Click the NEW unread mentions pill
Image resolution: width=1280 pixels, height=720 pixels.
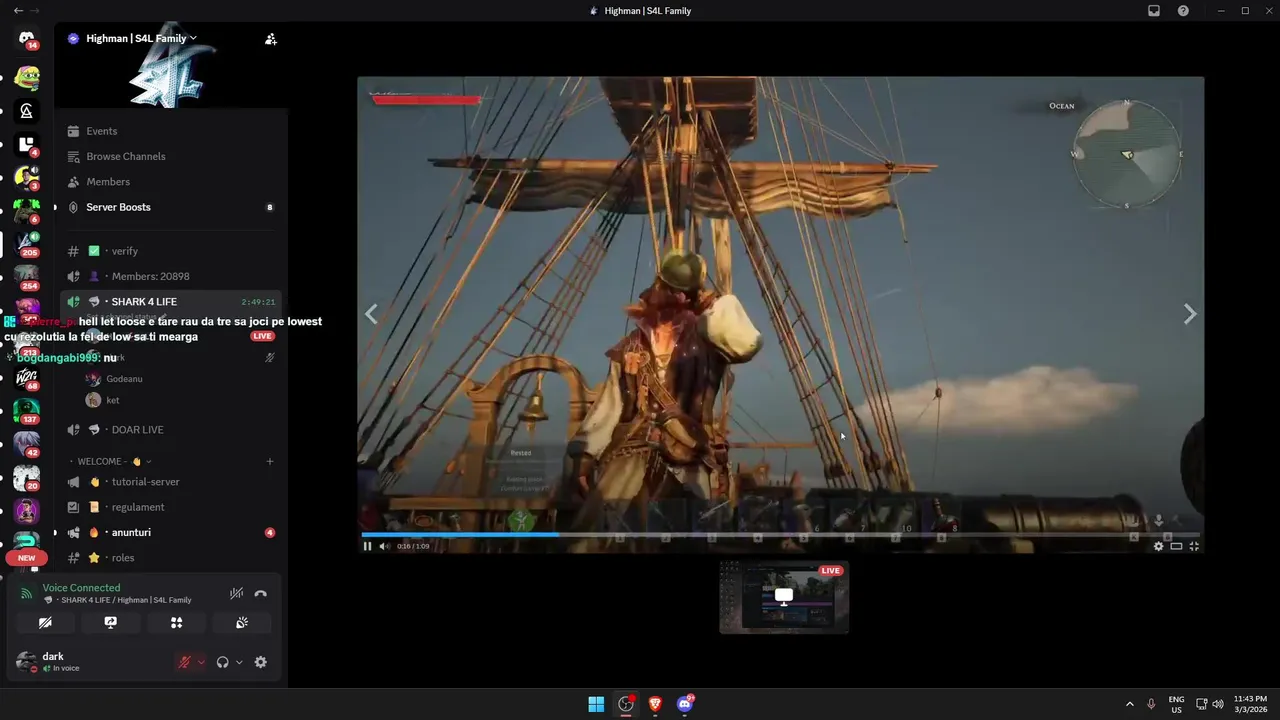pos(27,558)
